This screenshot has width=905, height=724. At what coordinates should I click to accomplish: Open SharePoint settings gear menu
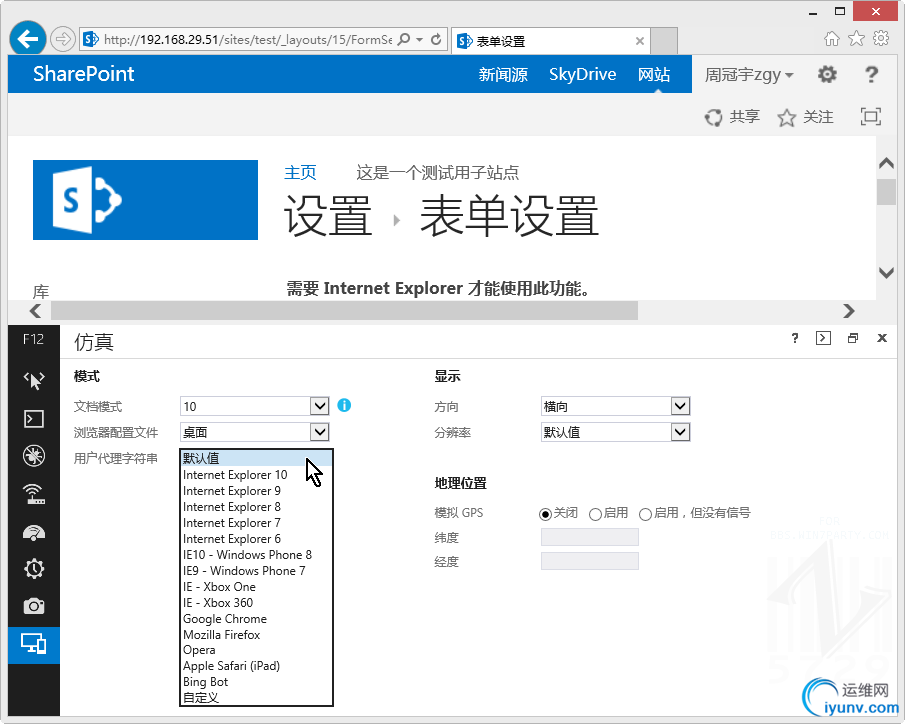[827, 74]
